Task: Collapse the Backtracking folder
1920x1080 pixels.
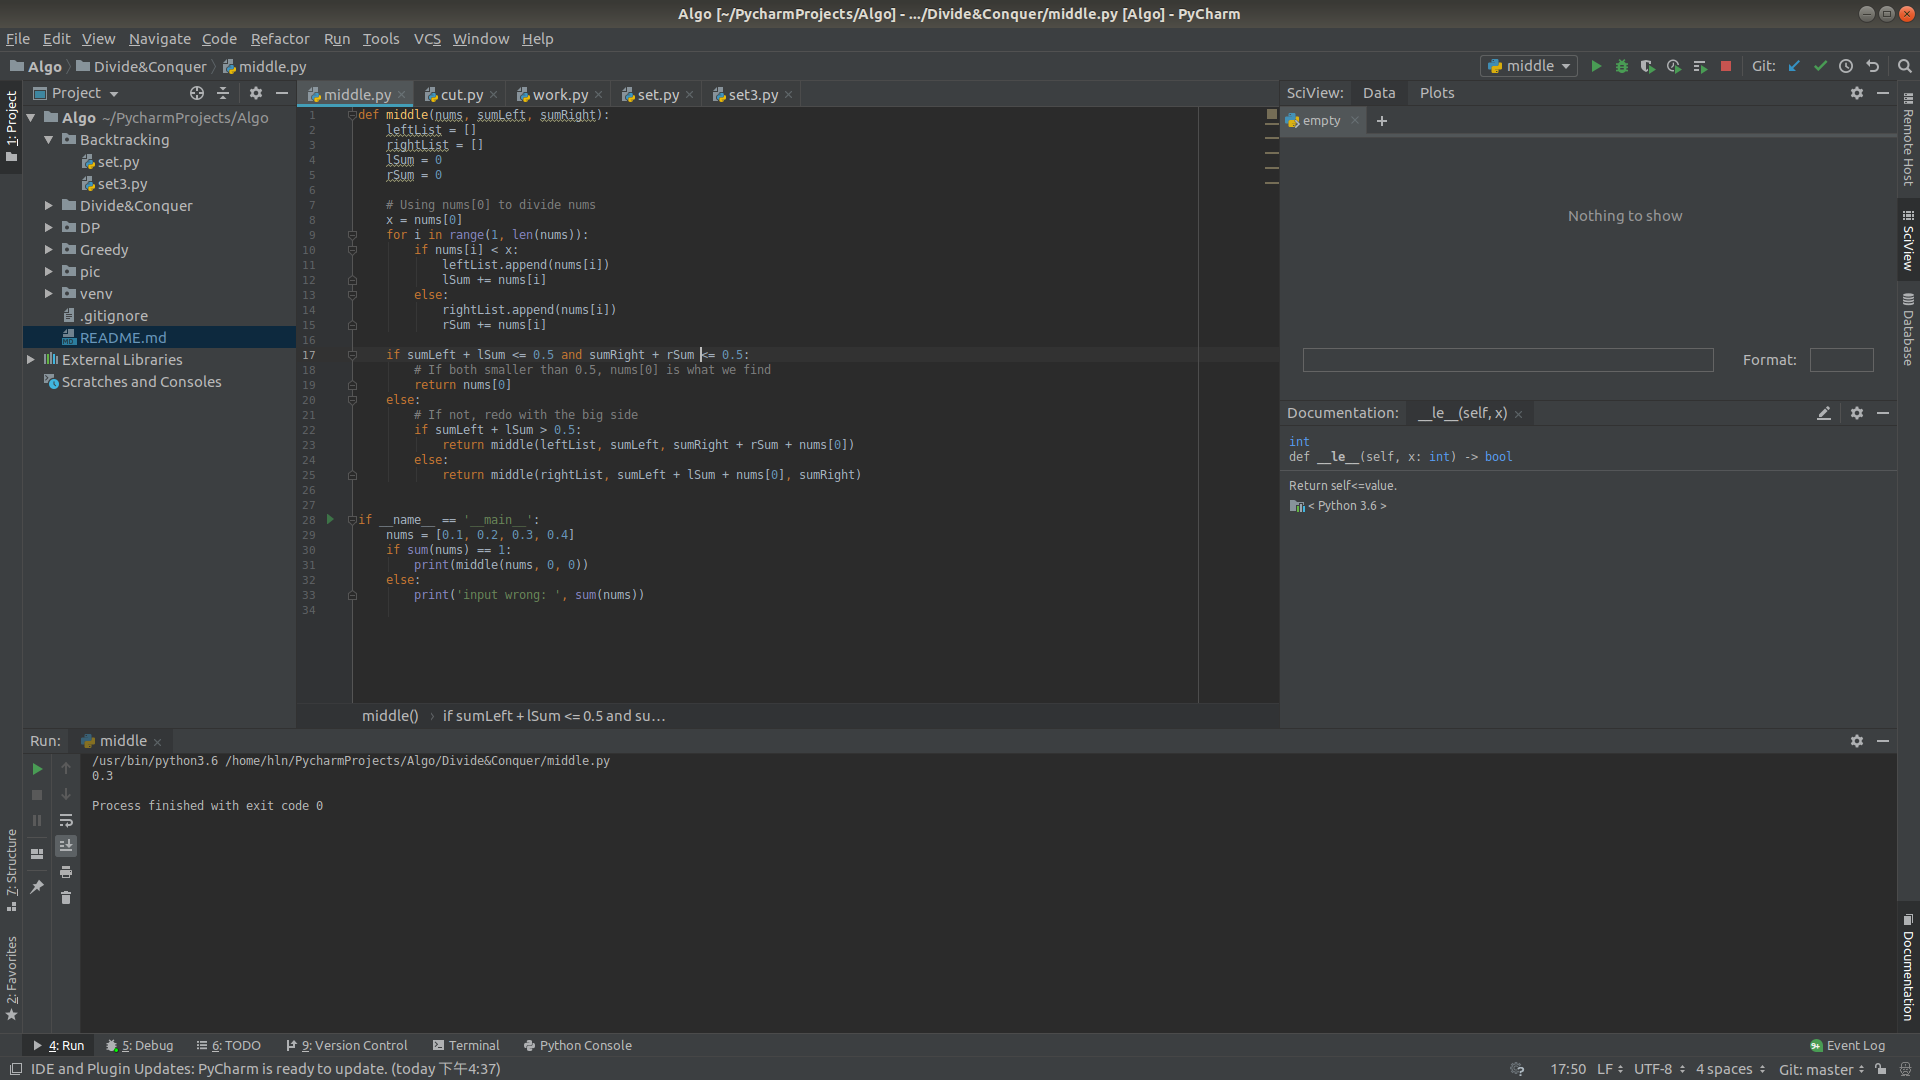Action: (x=48, y=140)
